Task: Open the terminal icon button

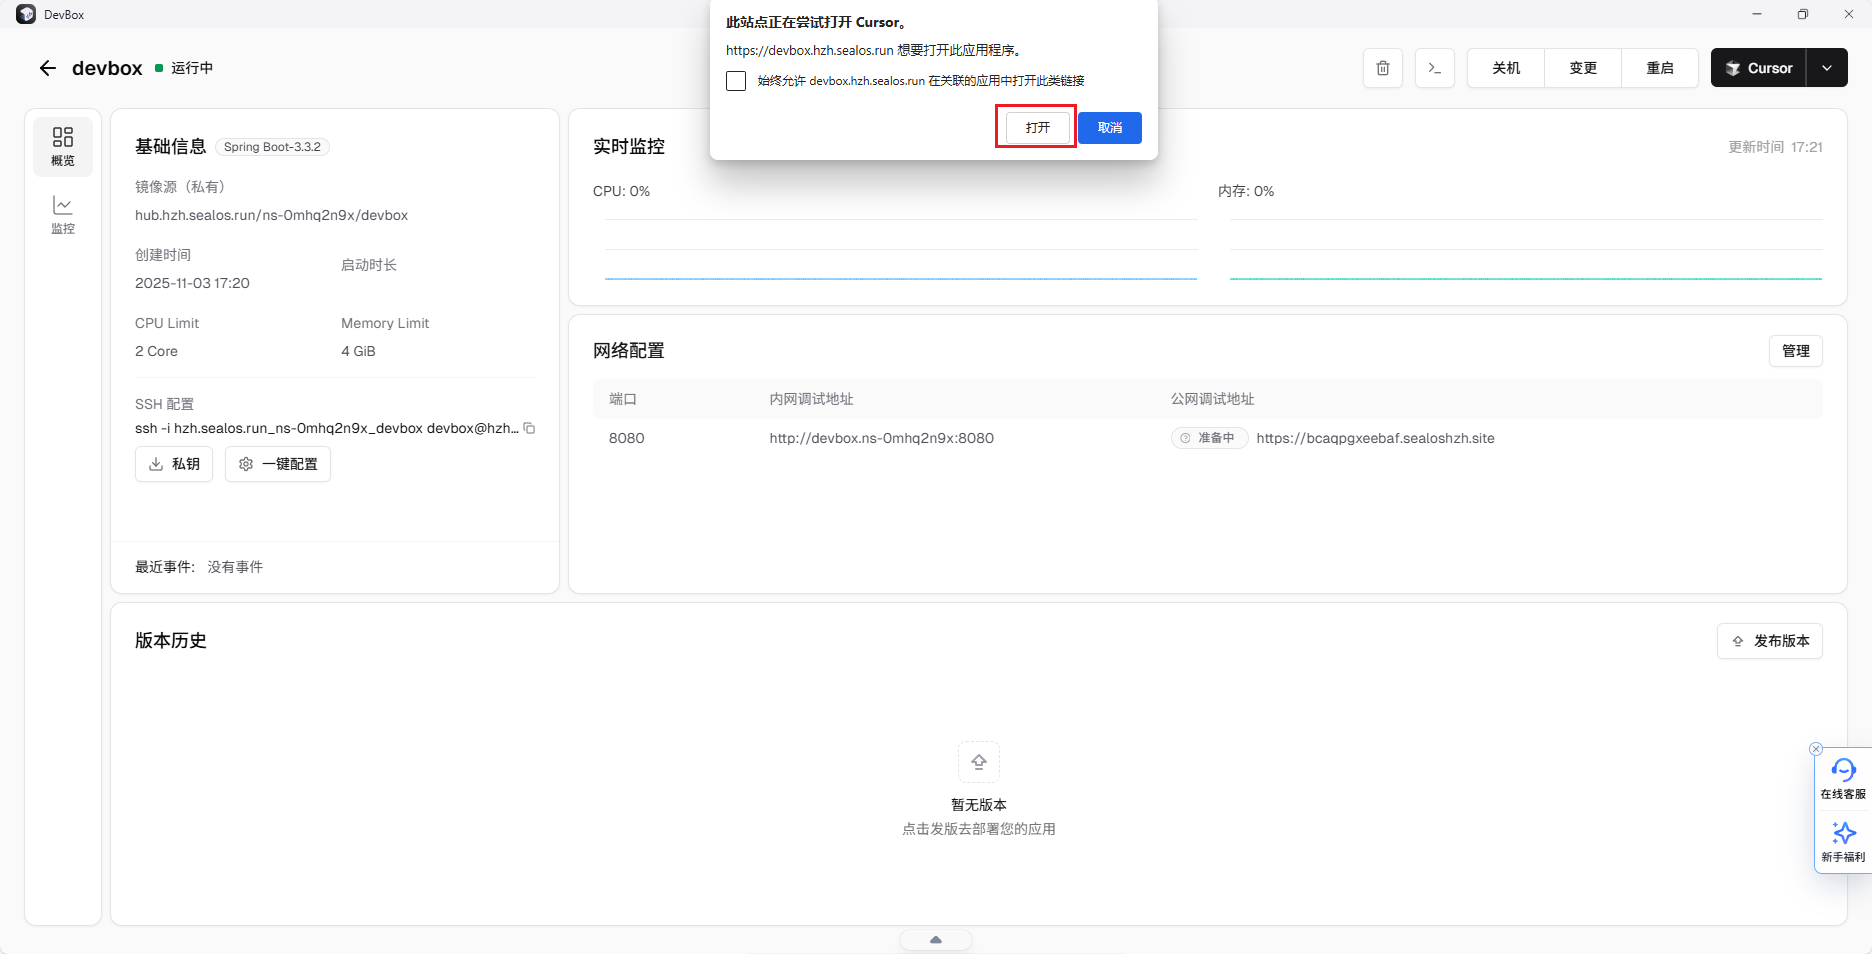Action: click(x=1435, y=68)
